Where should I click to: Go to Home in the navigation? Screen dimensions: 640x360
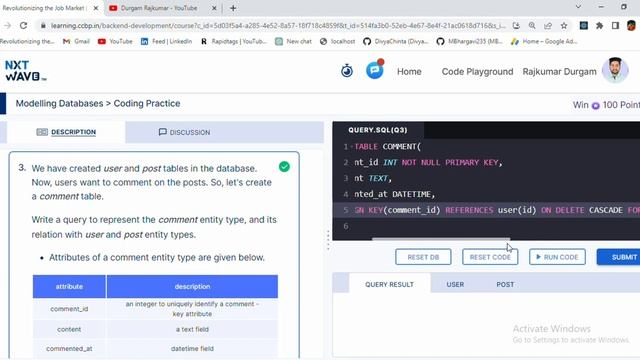[409, 71]
